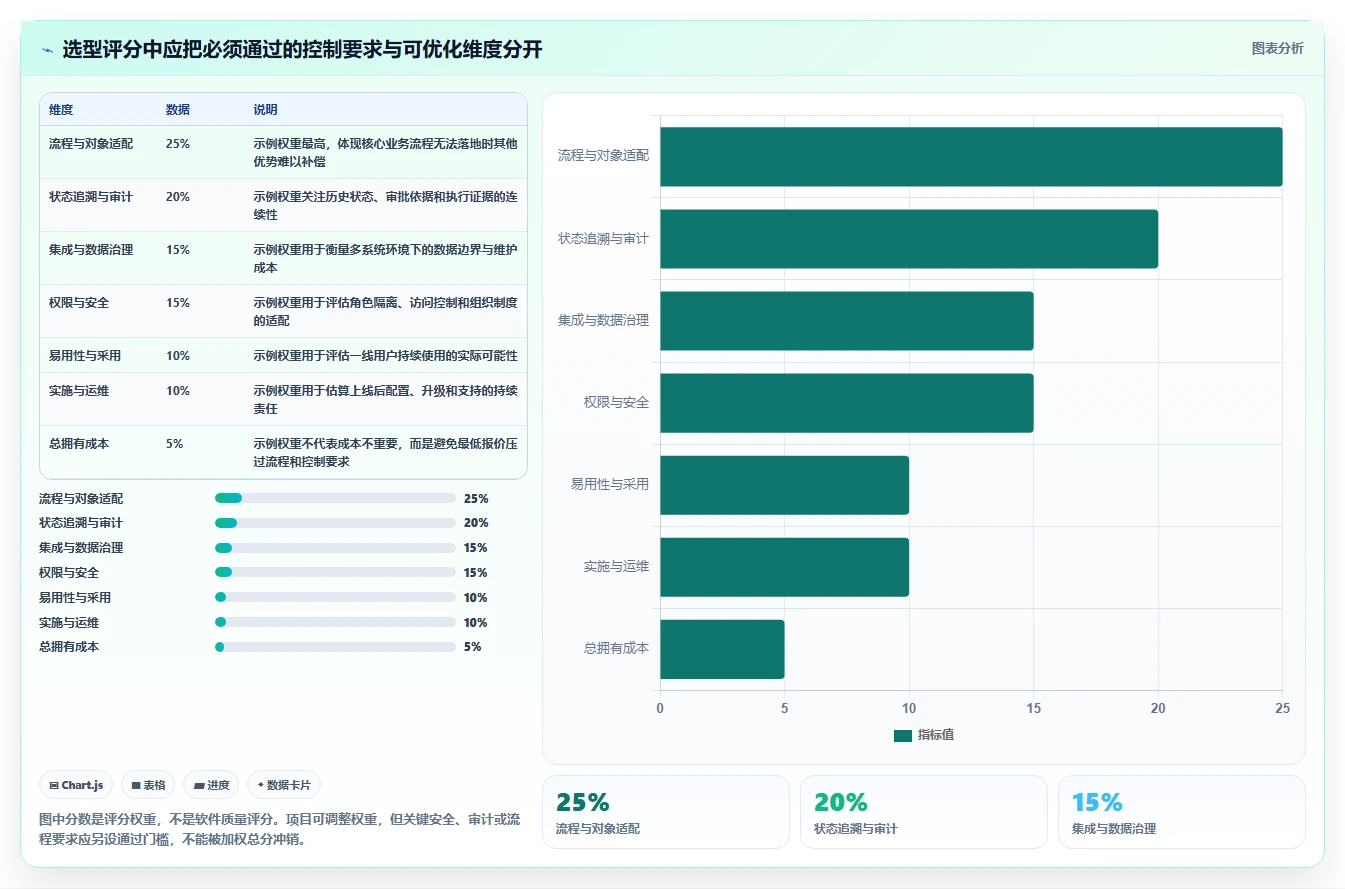Click the 维度 column header

[61, 109]
